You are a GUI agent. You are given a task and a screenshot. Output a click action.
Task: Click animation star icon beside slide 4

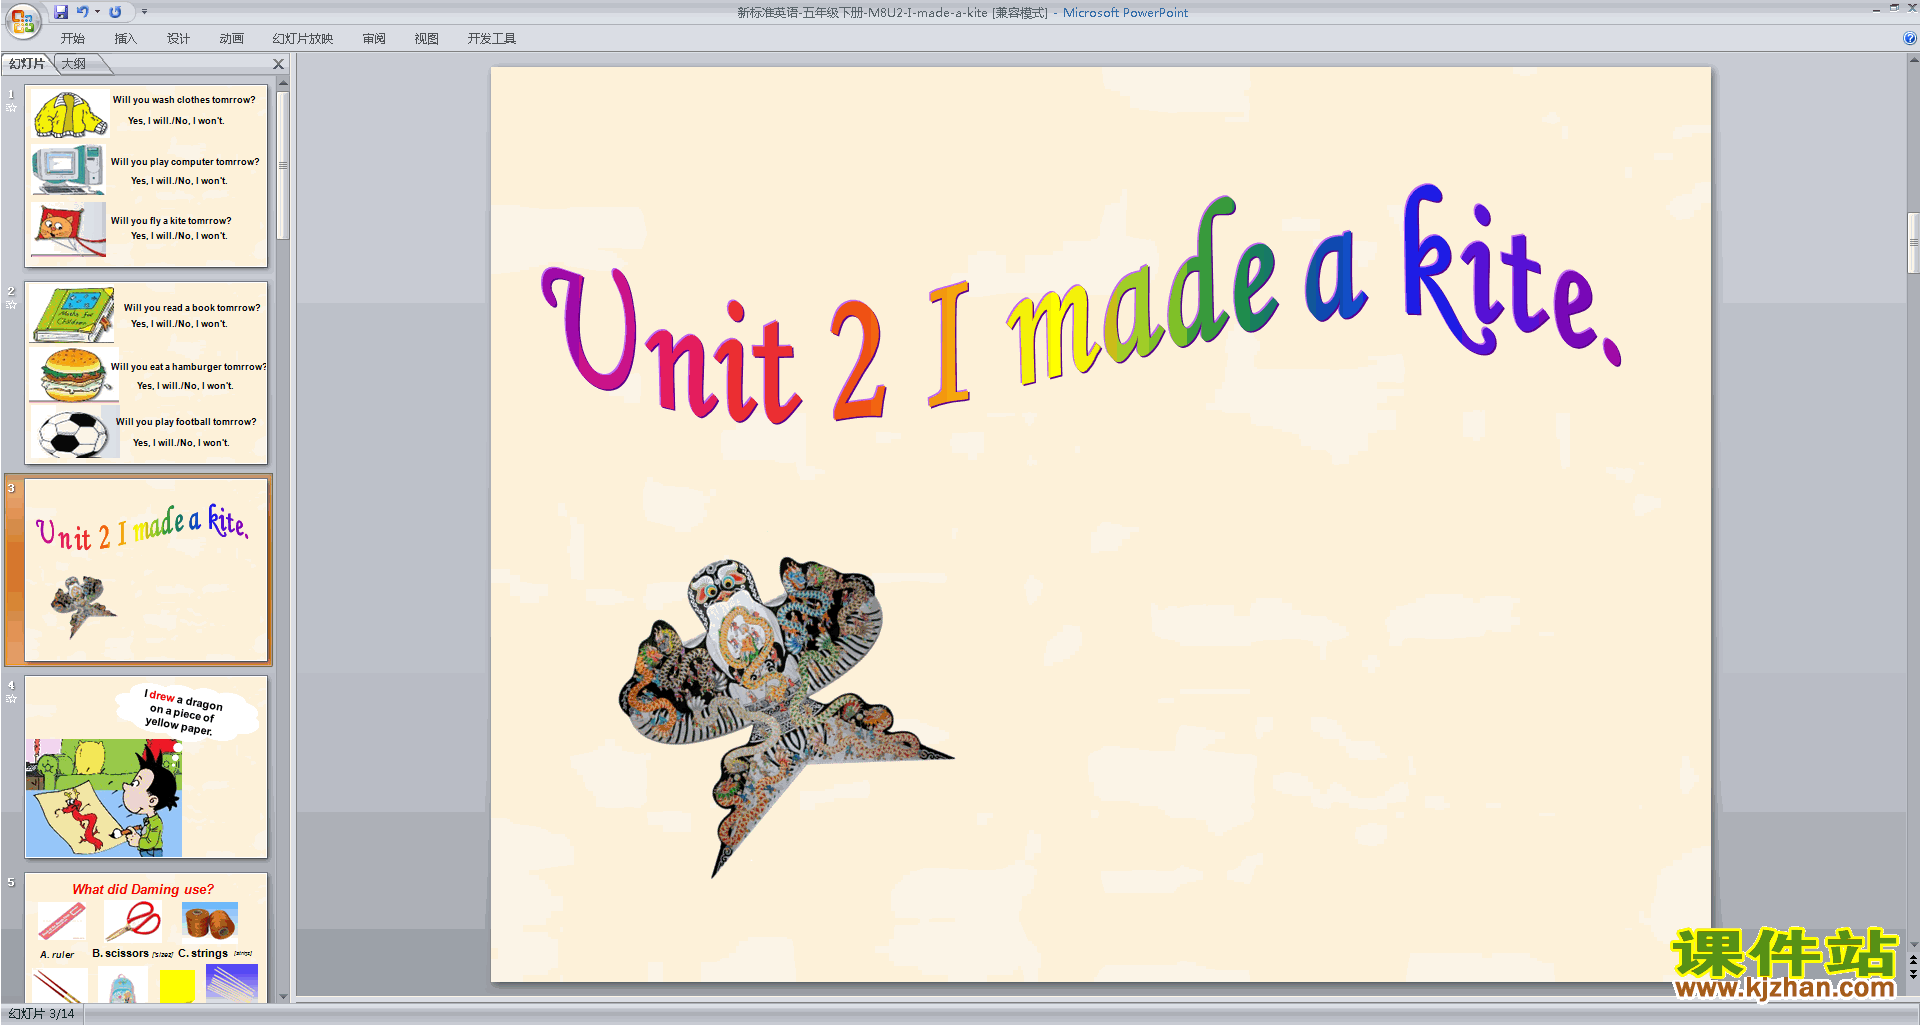tap(11, 699)
